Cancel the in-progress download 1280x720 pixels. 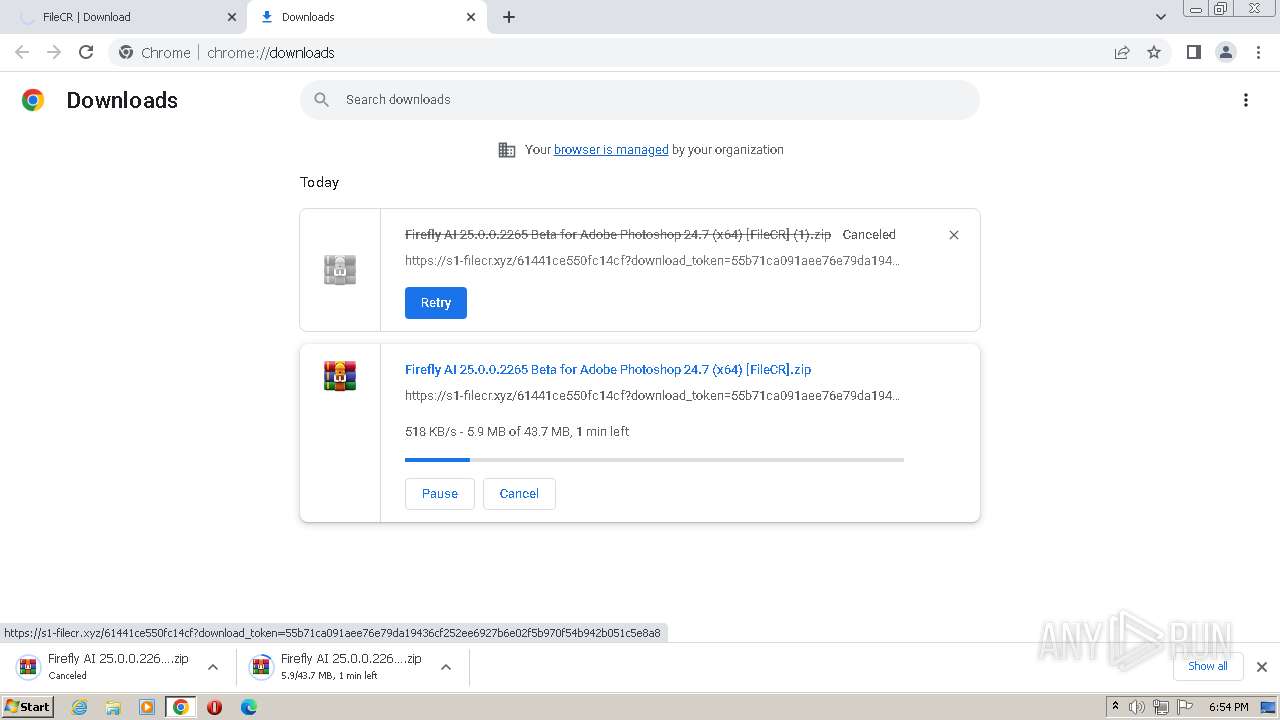coord(519,494)
